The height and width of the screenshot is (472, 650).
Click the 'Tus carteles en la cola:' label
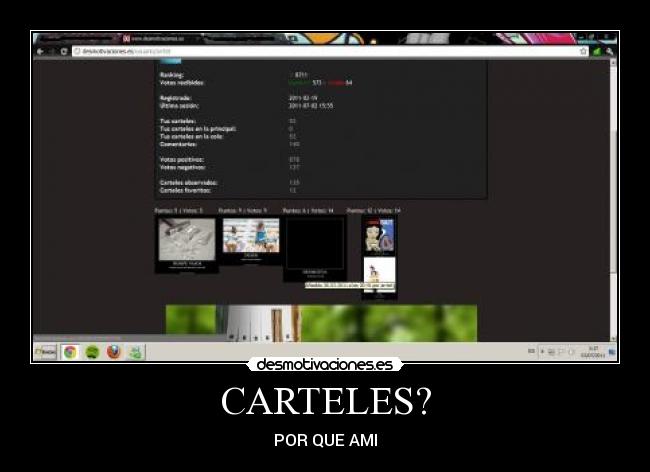click(192, 137)
